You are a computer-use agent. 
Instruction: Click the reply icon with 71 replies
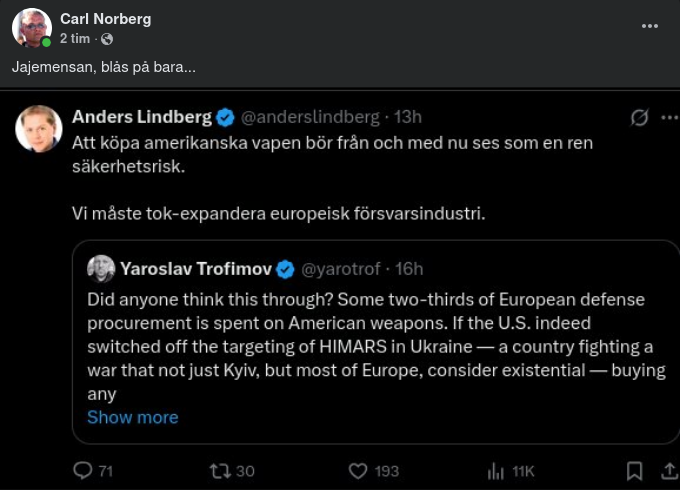(x=84, y=470)
